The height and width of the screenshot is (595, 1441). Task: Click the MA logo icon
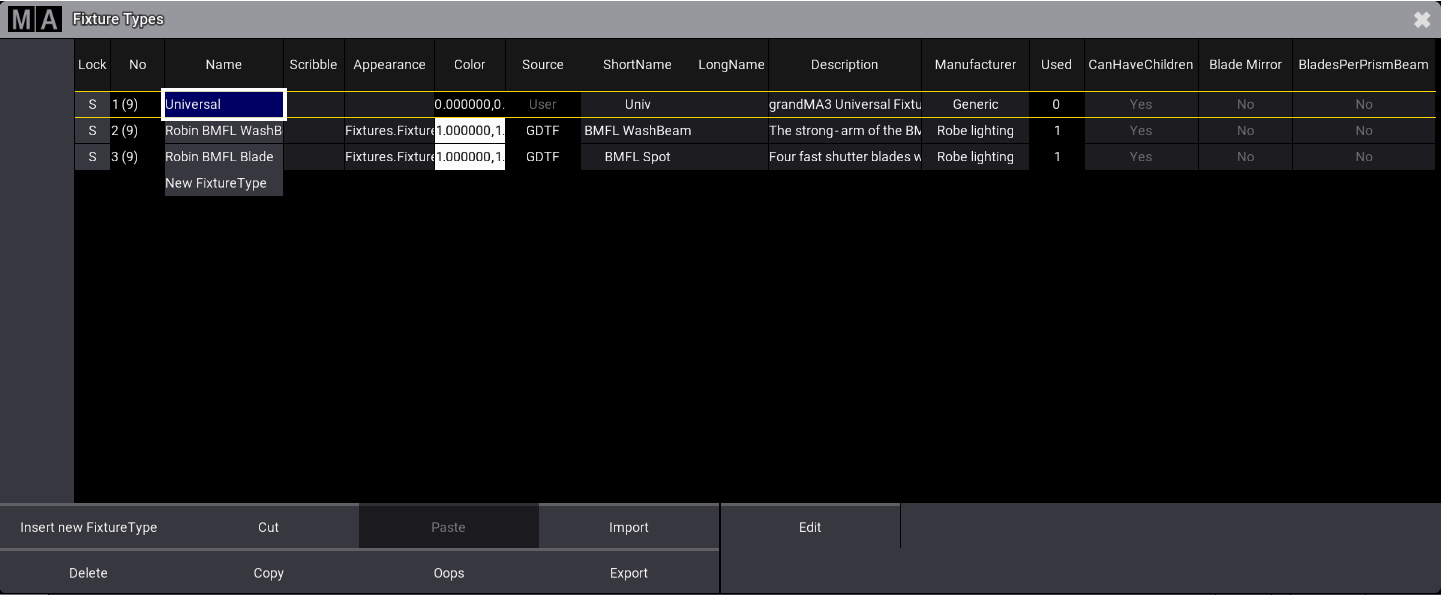click(34, 19)
